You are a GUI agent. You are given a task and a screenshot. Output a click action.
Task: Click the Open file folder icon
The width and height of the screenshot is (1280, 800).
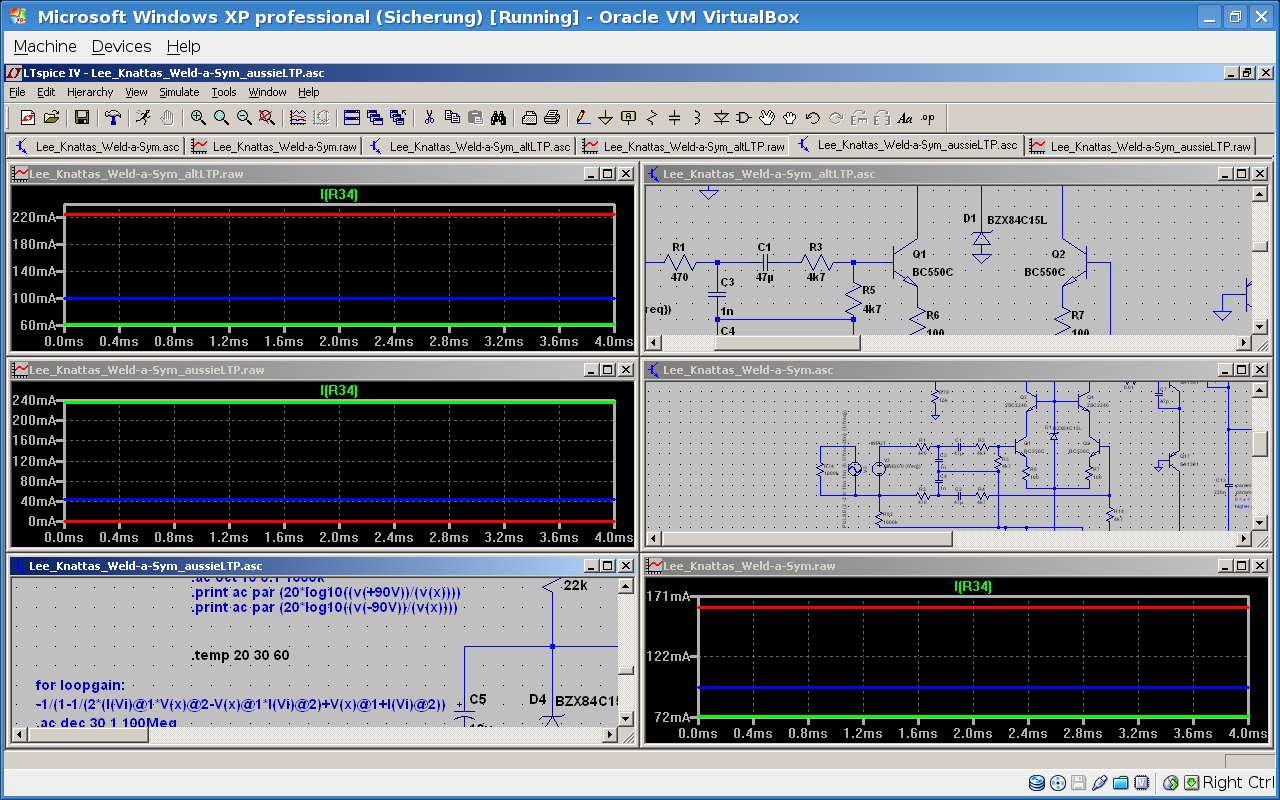(x=52, y=117)
